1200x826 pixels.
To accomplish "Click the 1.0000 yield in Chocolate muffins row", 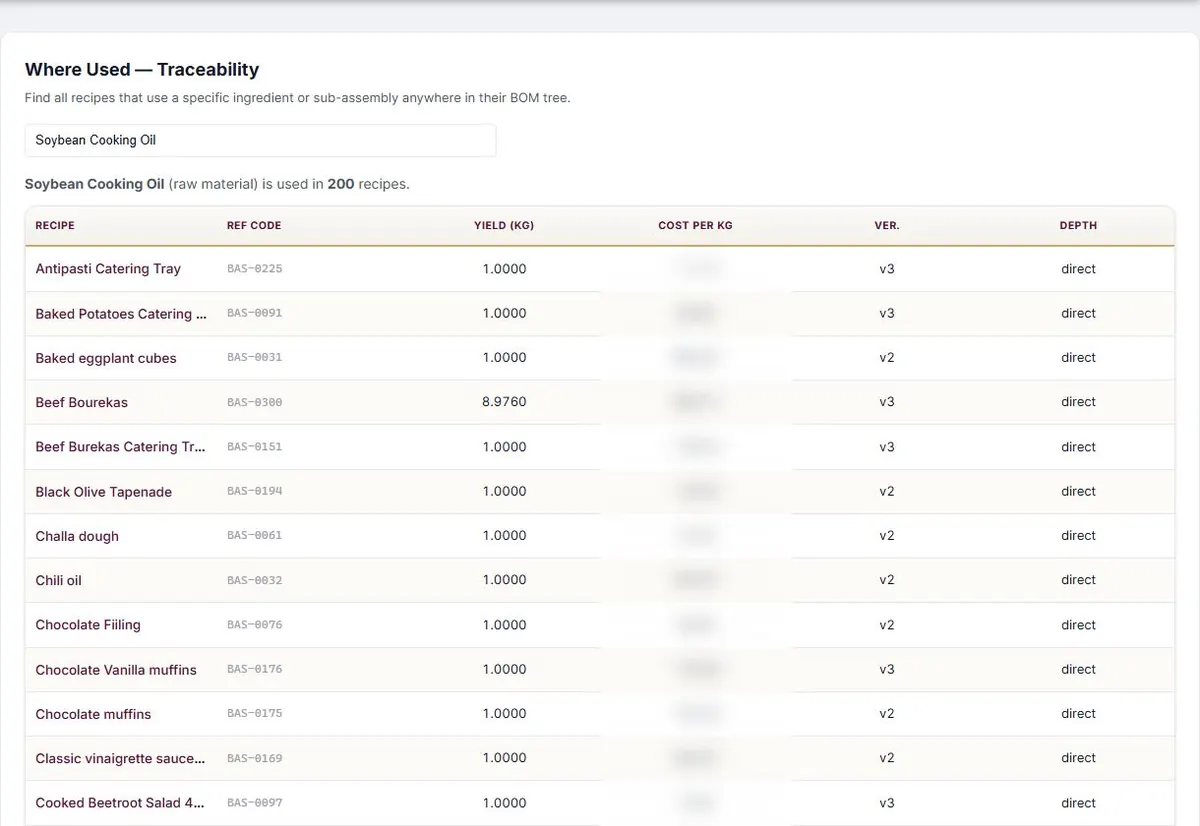I will coord(504,714).
